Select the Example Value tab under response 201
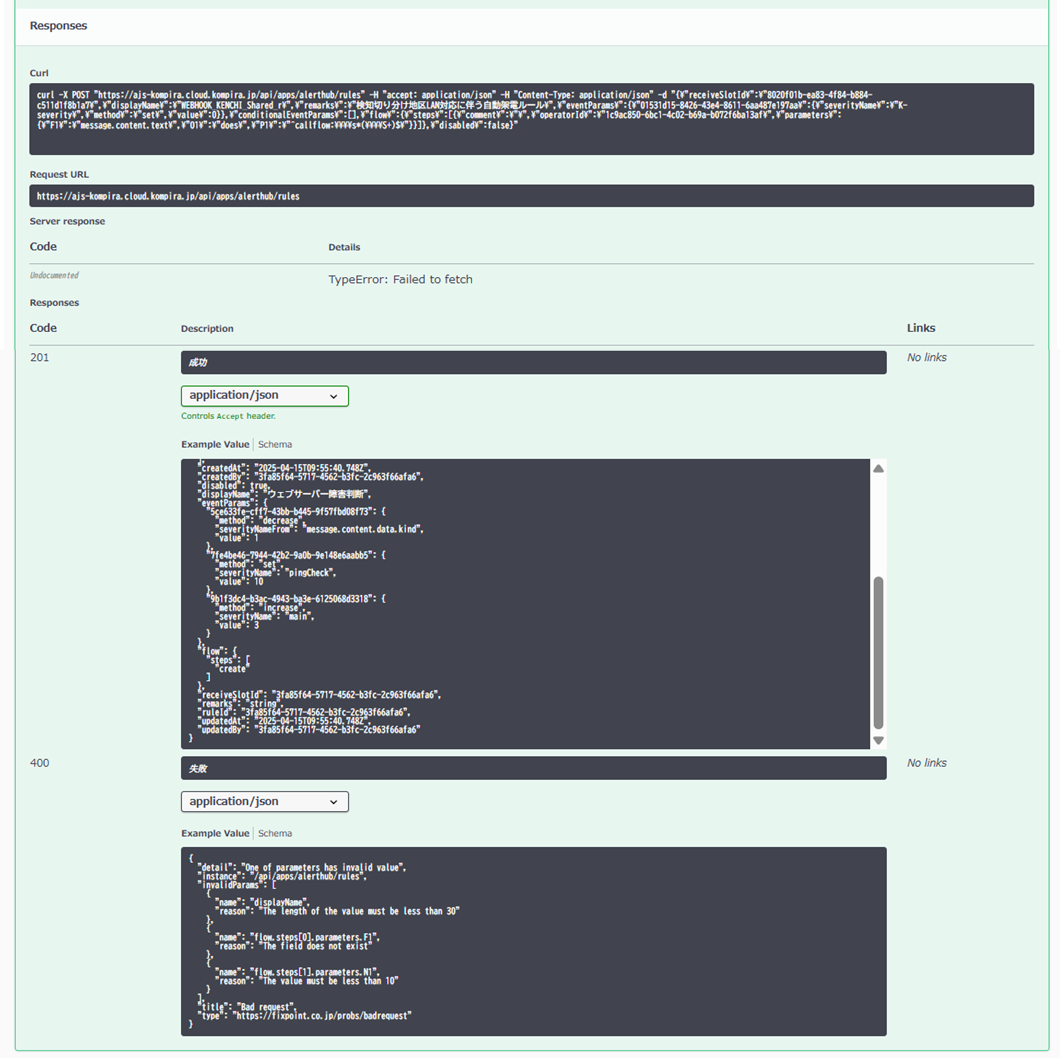This screenshot has height=1058, width=1060. pyautogui.click(x=215, y=444)
